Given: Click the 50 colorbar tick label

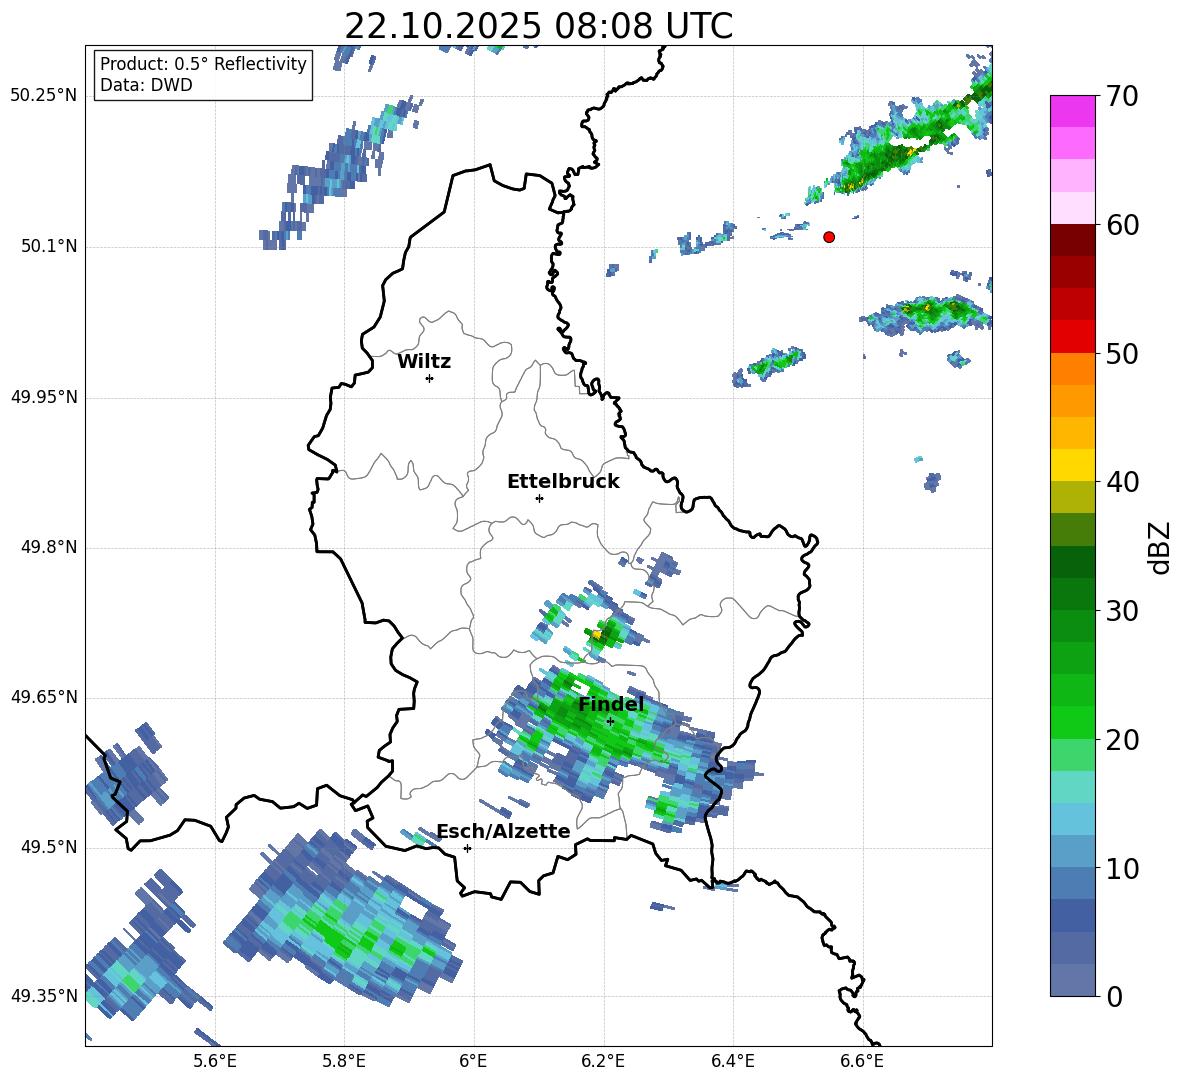Looking at the screenshot, I should (1122, 353).
